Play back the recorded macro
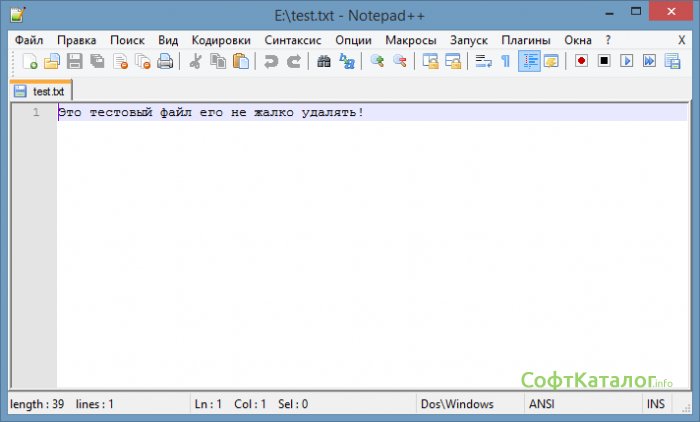 (627, 62)
